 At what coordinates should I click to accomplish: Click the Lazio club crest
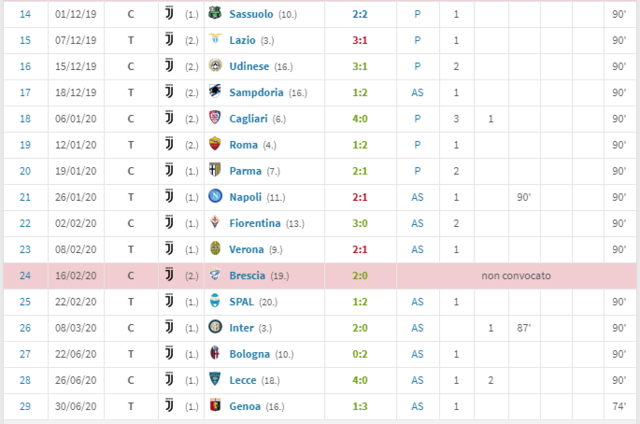coord(215,40)
